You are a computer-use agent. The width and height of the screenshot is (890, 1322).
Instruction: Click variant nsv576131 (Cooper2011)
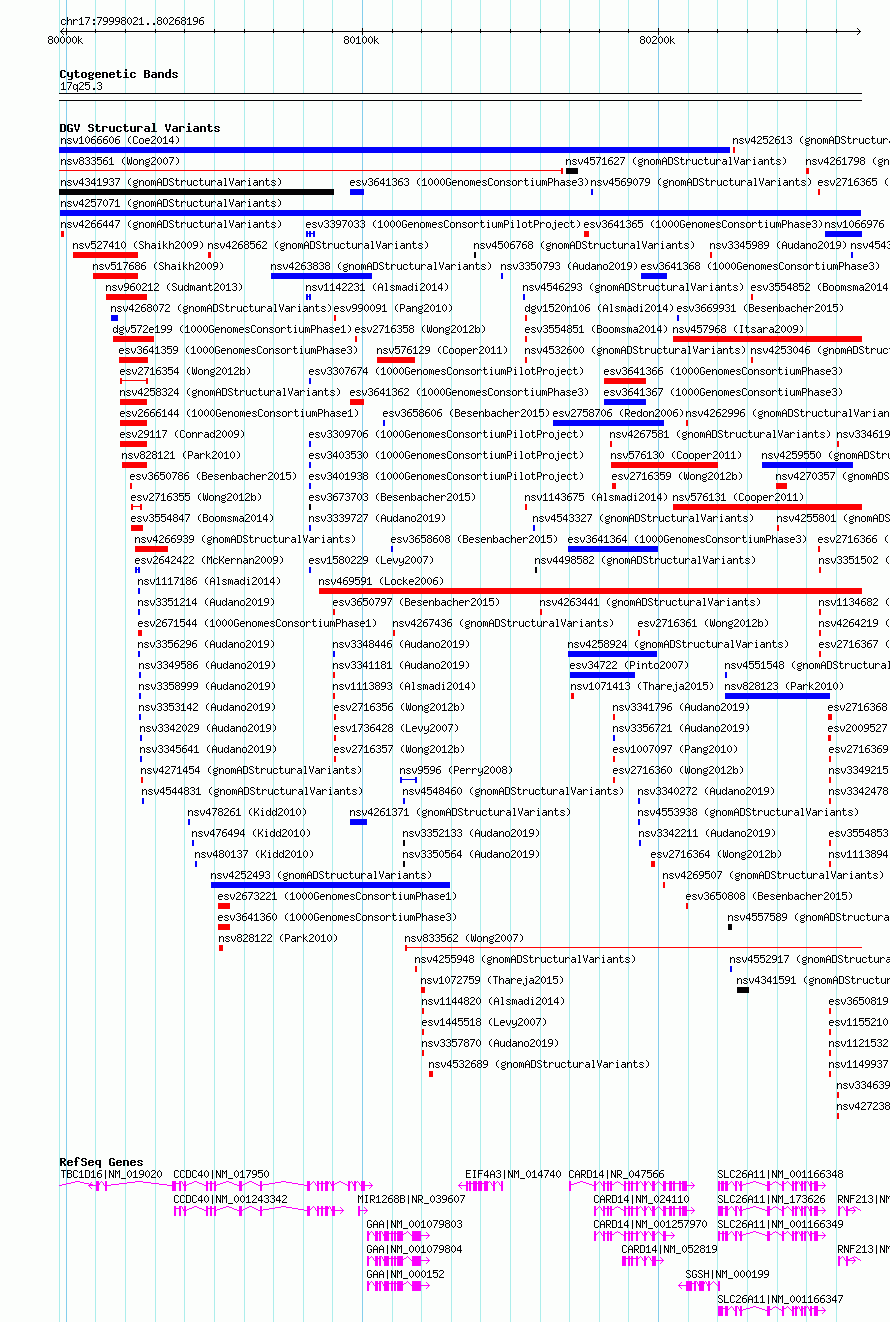[738, 497]
